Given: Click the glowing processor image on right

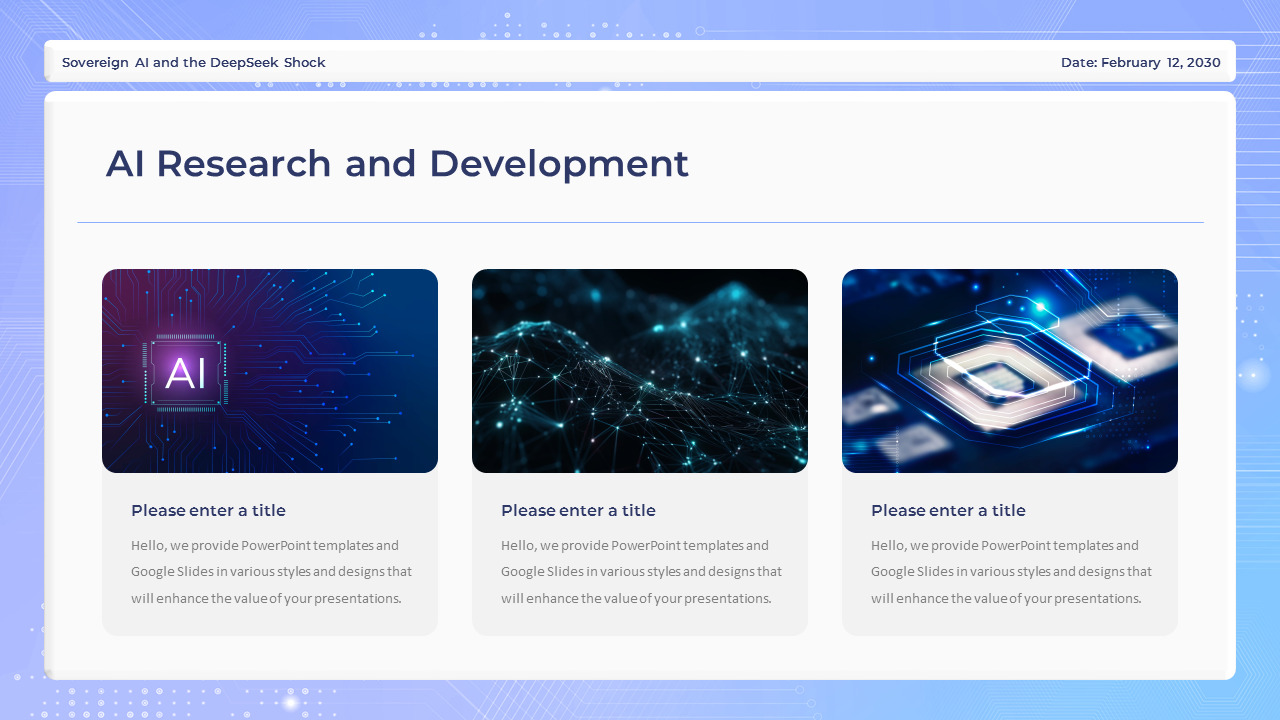Looking at the screenshot, I should (x=1010, y=370).
